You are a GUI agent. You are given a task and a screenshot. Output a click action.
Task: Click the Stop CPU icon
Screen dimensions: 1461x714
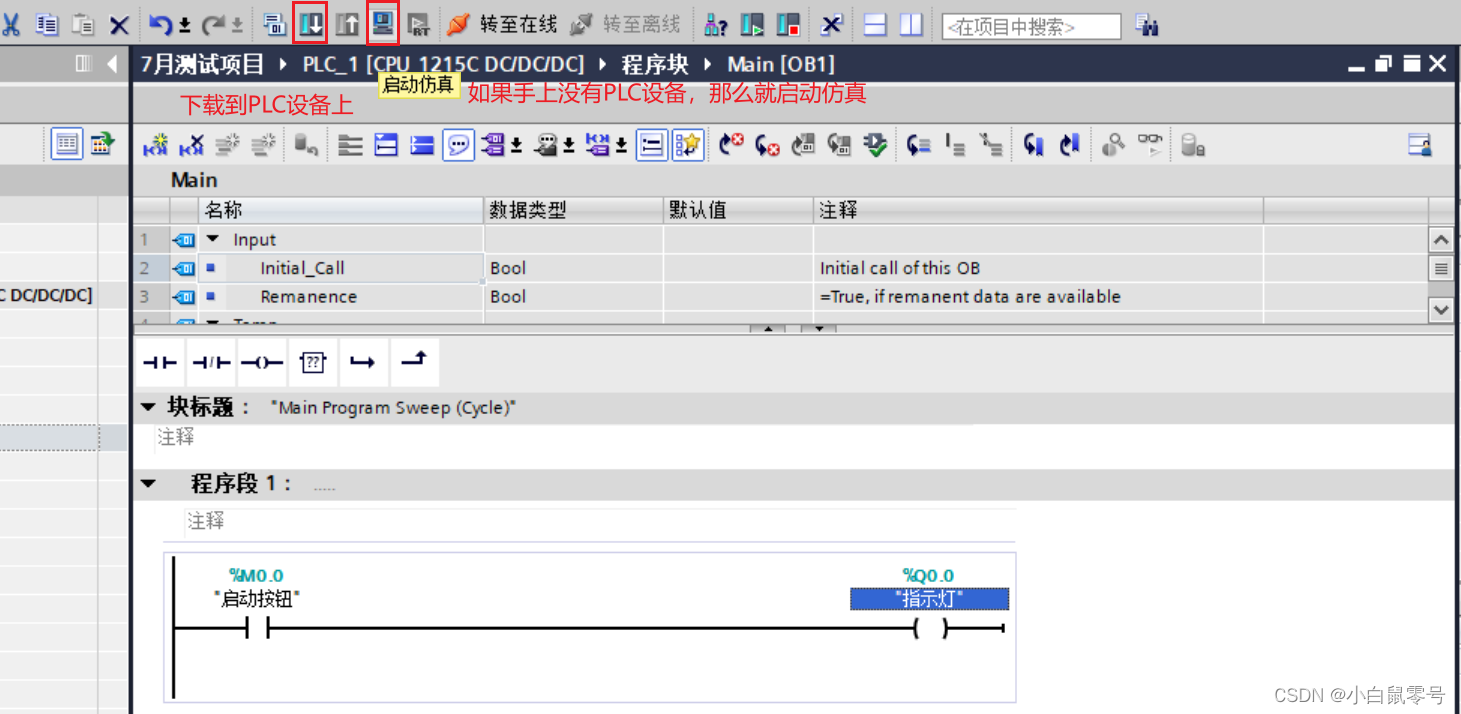coord(788,25)
